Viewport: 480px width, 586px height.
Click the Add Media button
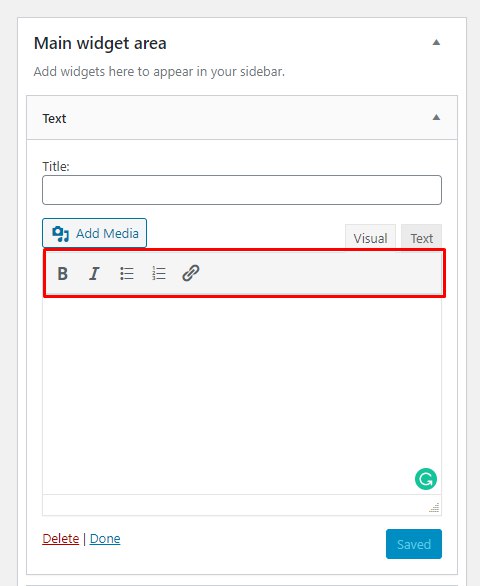click(94, 233)
